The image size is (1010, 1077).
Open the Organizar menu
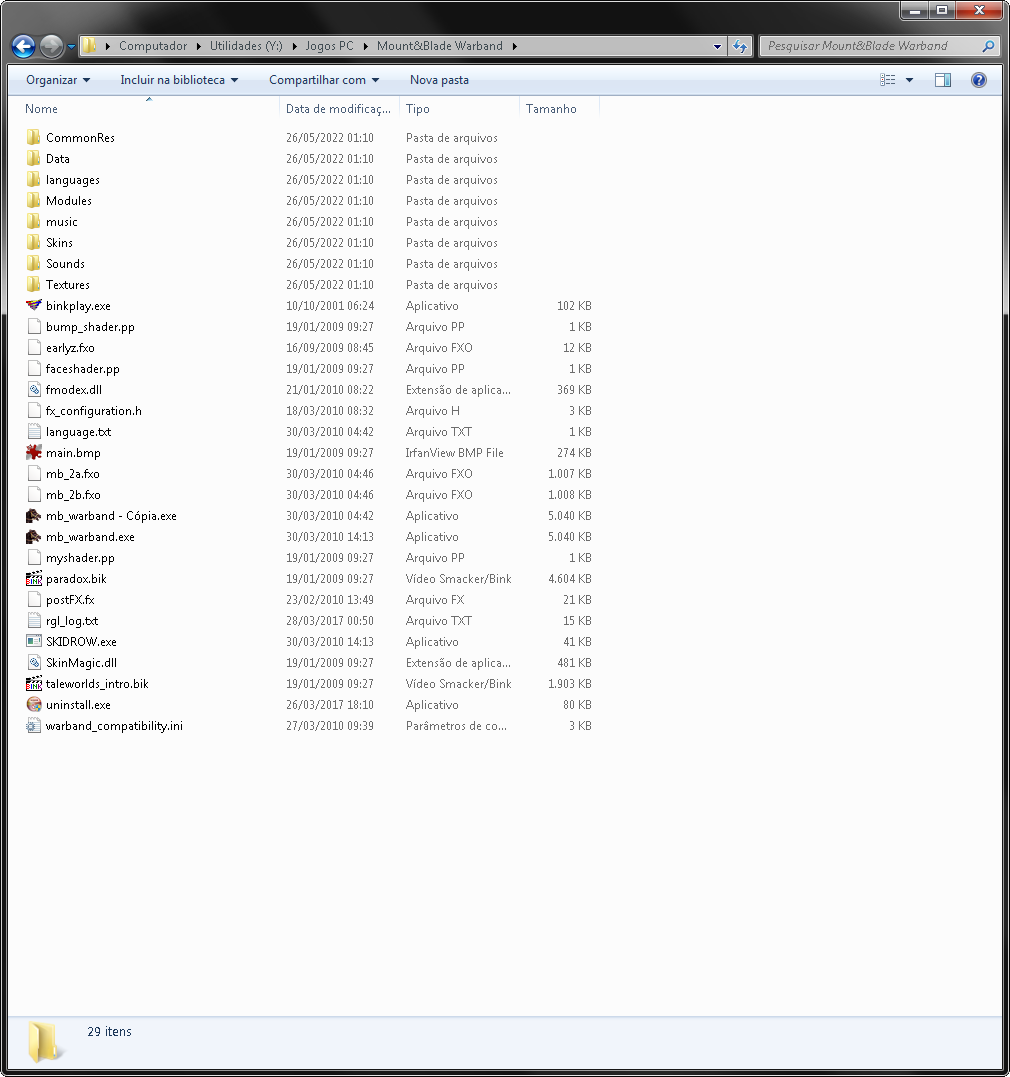point(58,80)
